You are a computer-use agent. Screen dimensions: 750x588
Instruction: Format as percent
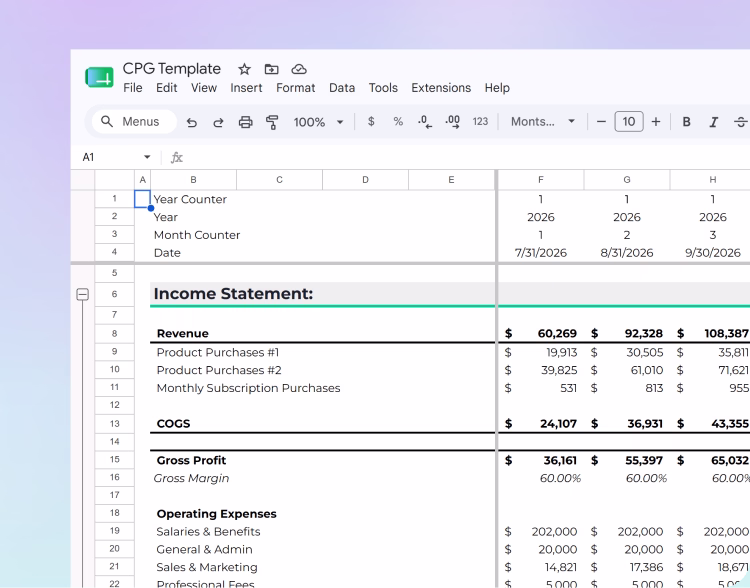[398, 122]
